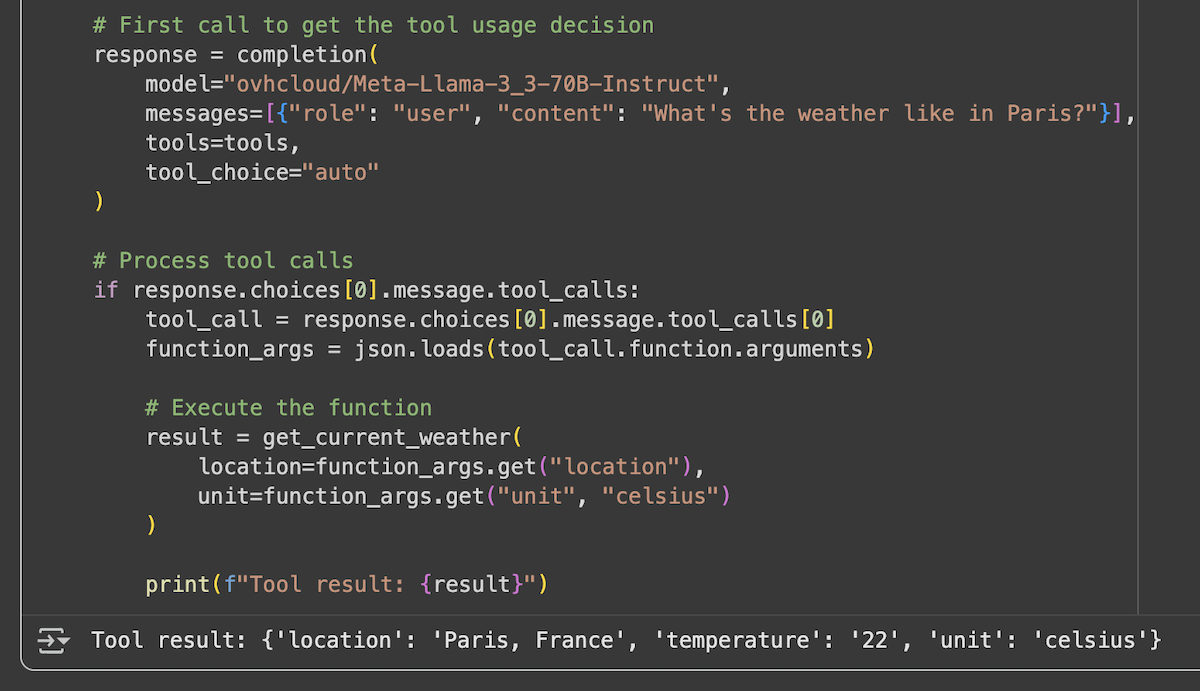This screenshot has height=691, width=1200.
Task: Click the "auto" tool_choice value
Action: [x=347, y=171]
